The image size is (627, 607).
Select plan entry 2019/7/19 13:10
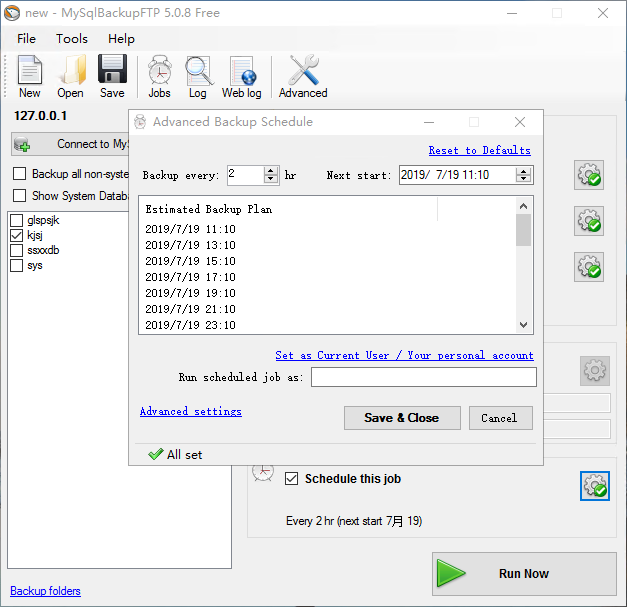tap(190, 245)
